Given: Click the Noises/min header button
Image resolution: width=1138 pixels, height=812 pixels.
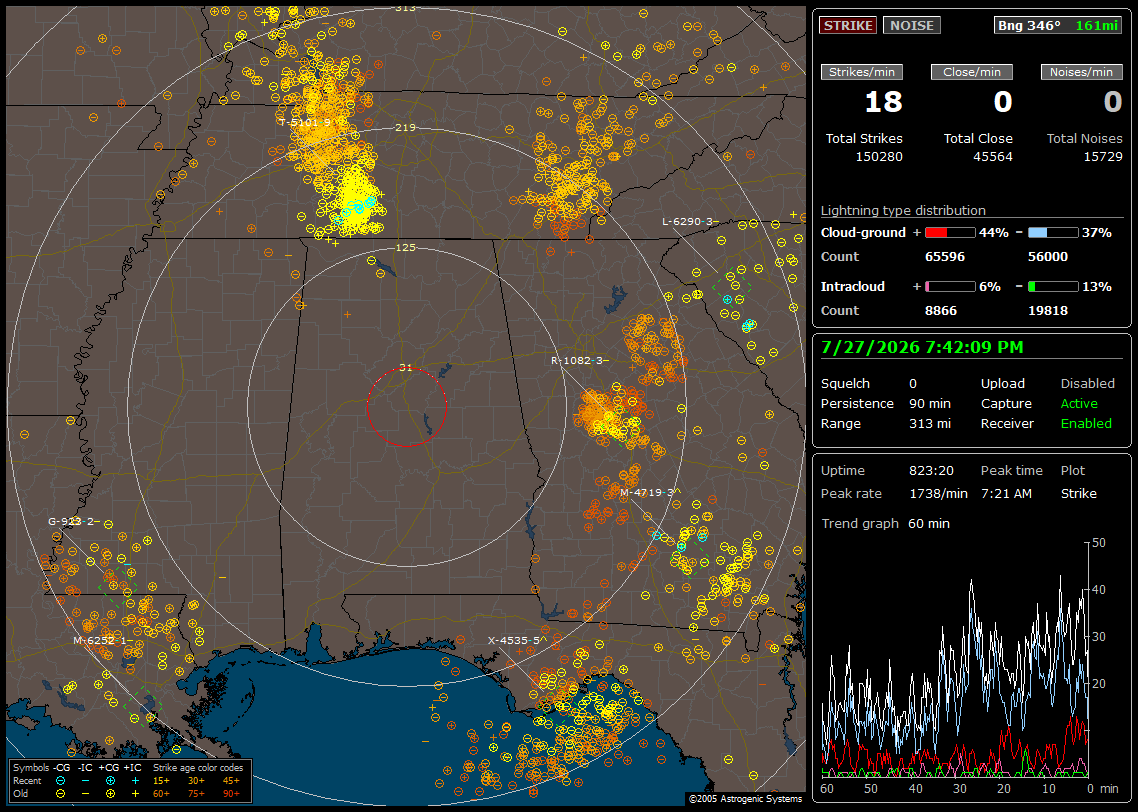Looking at the screenshot, I should click(1081, 72).
